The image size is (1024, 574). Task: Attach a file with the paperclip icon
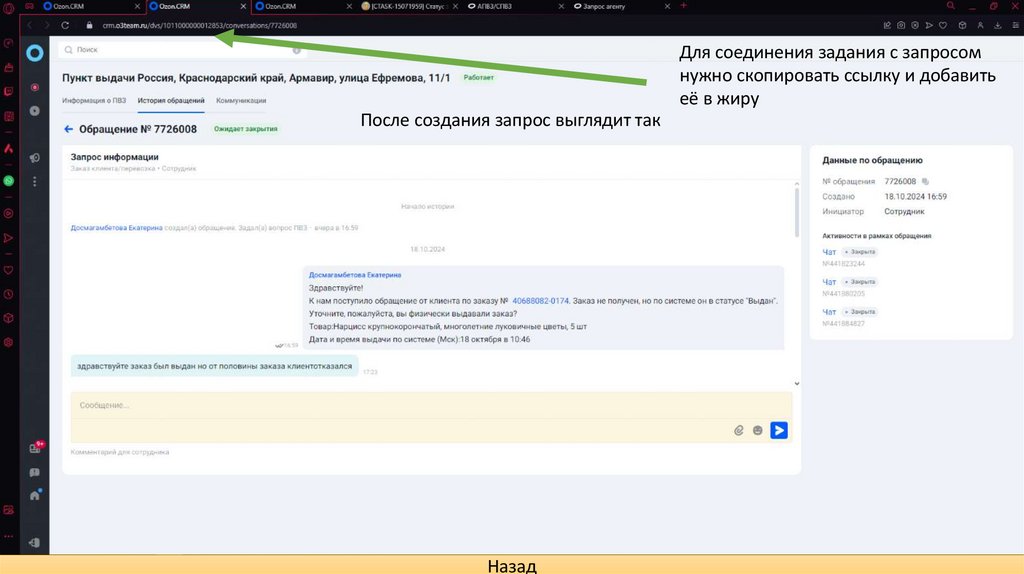(x=739, y=430)
